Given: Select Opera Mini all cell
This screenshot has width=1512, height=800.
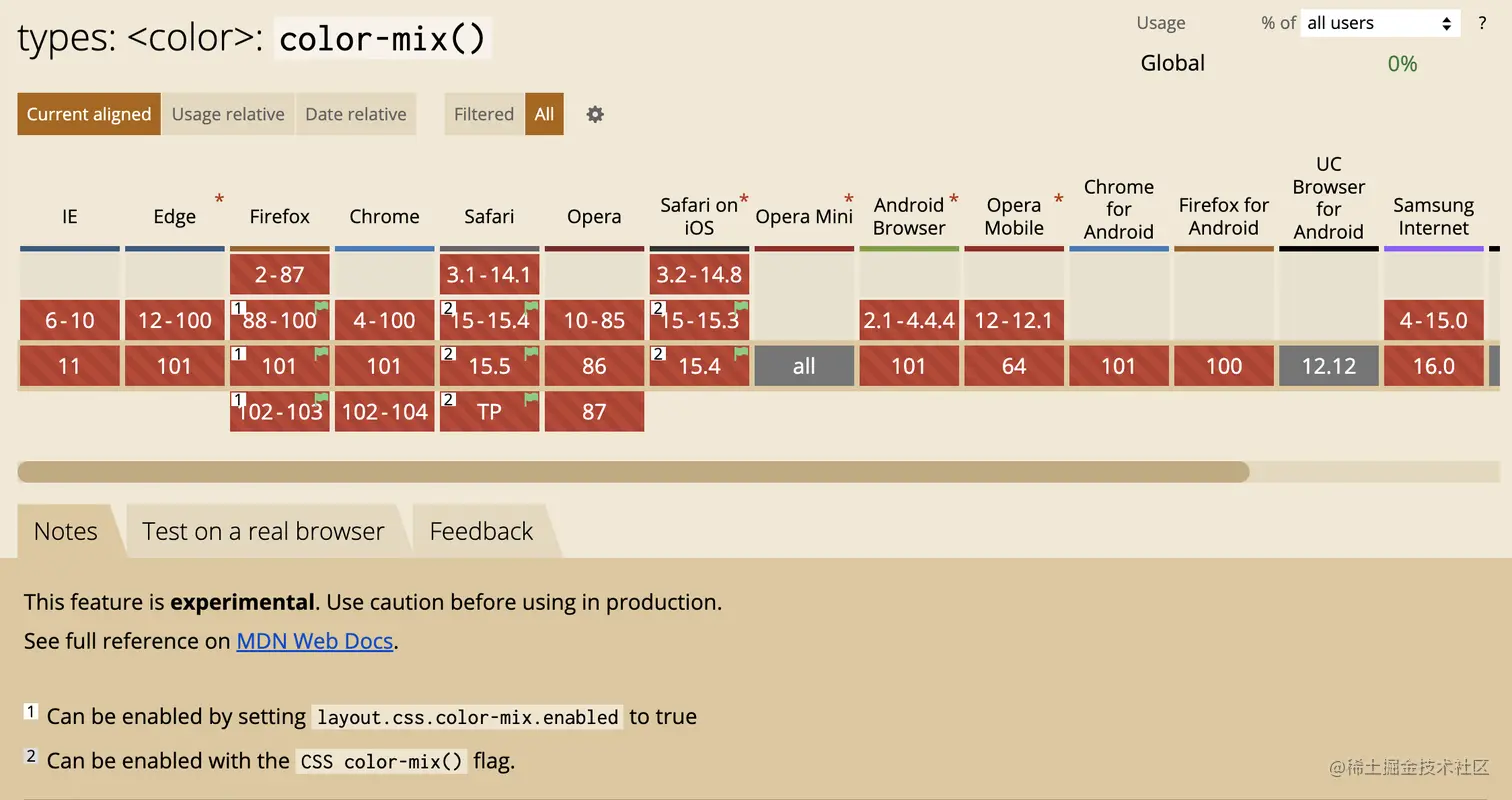Looking at the screenshot, I should (804, 366).
